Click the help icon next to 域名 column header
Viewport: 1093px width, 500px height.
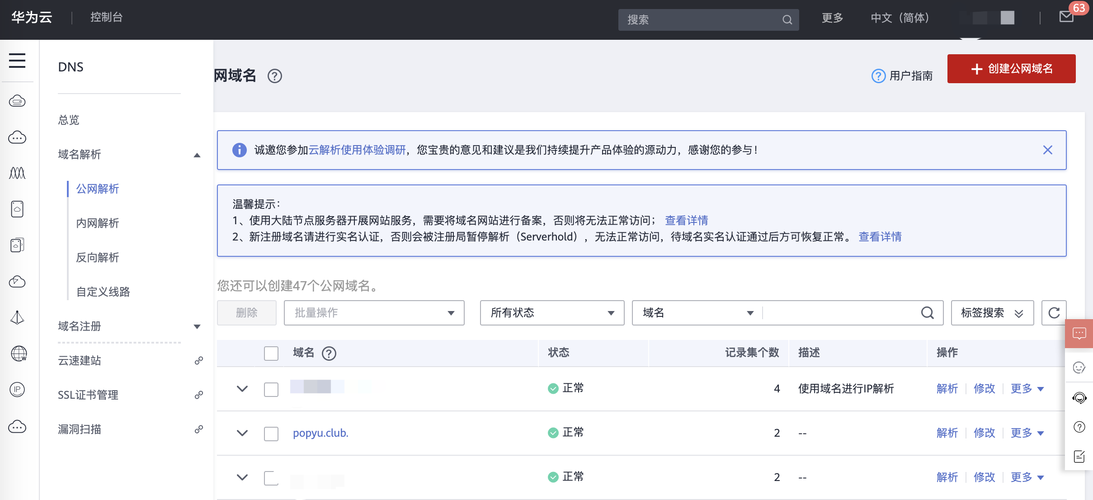tap(329, 354)
